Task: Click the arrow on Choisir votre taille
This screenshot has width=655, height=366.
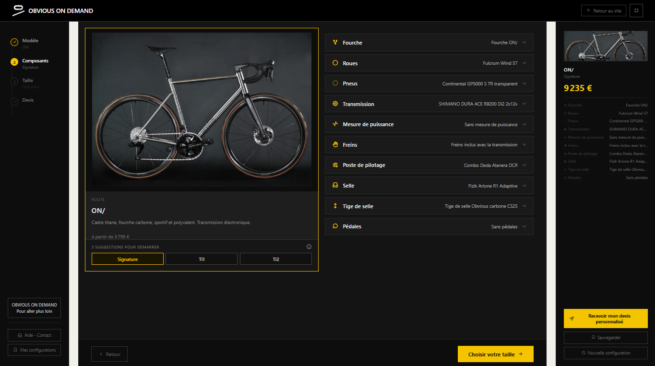Action: click(520, 354)
